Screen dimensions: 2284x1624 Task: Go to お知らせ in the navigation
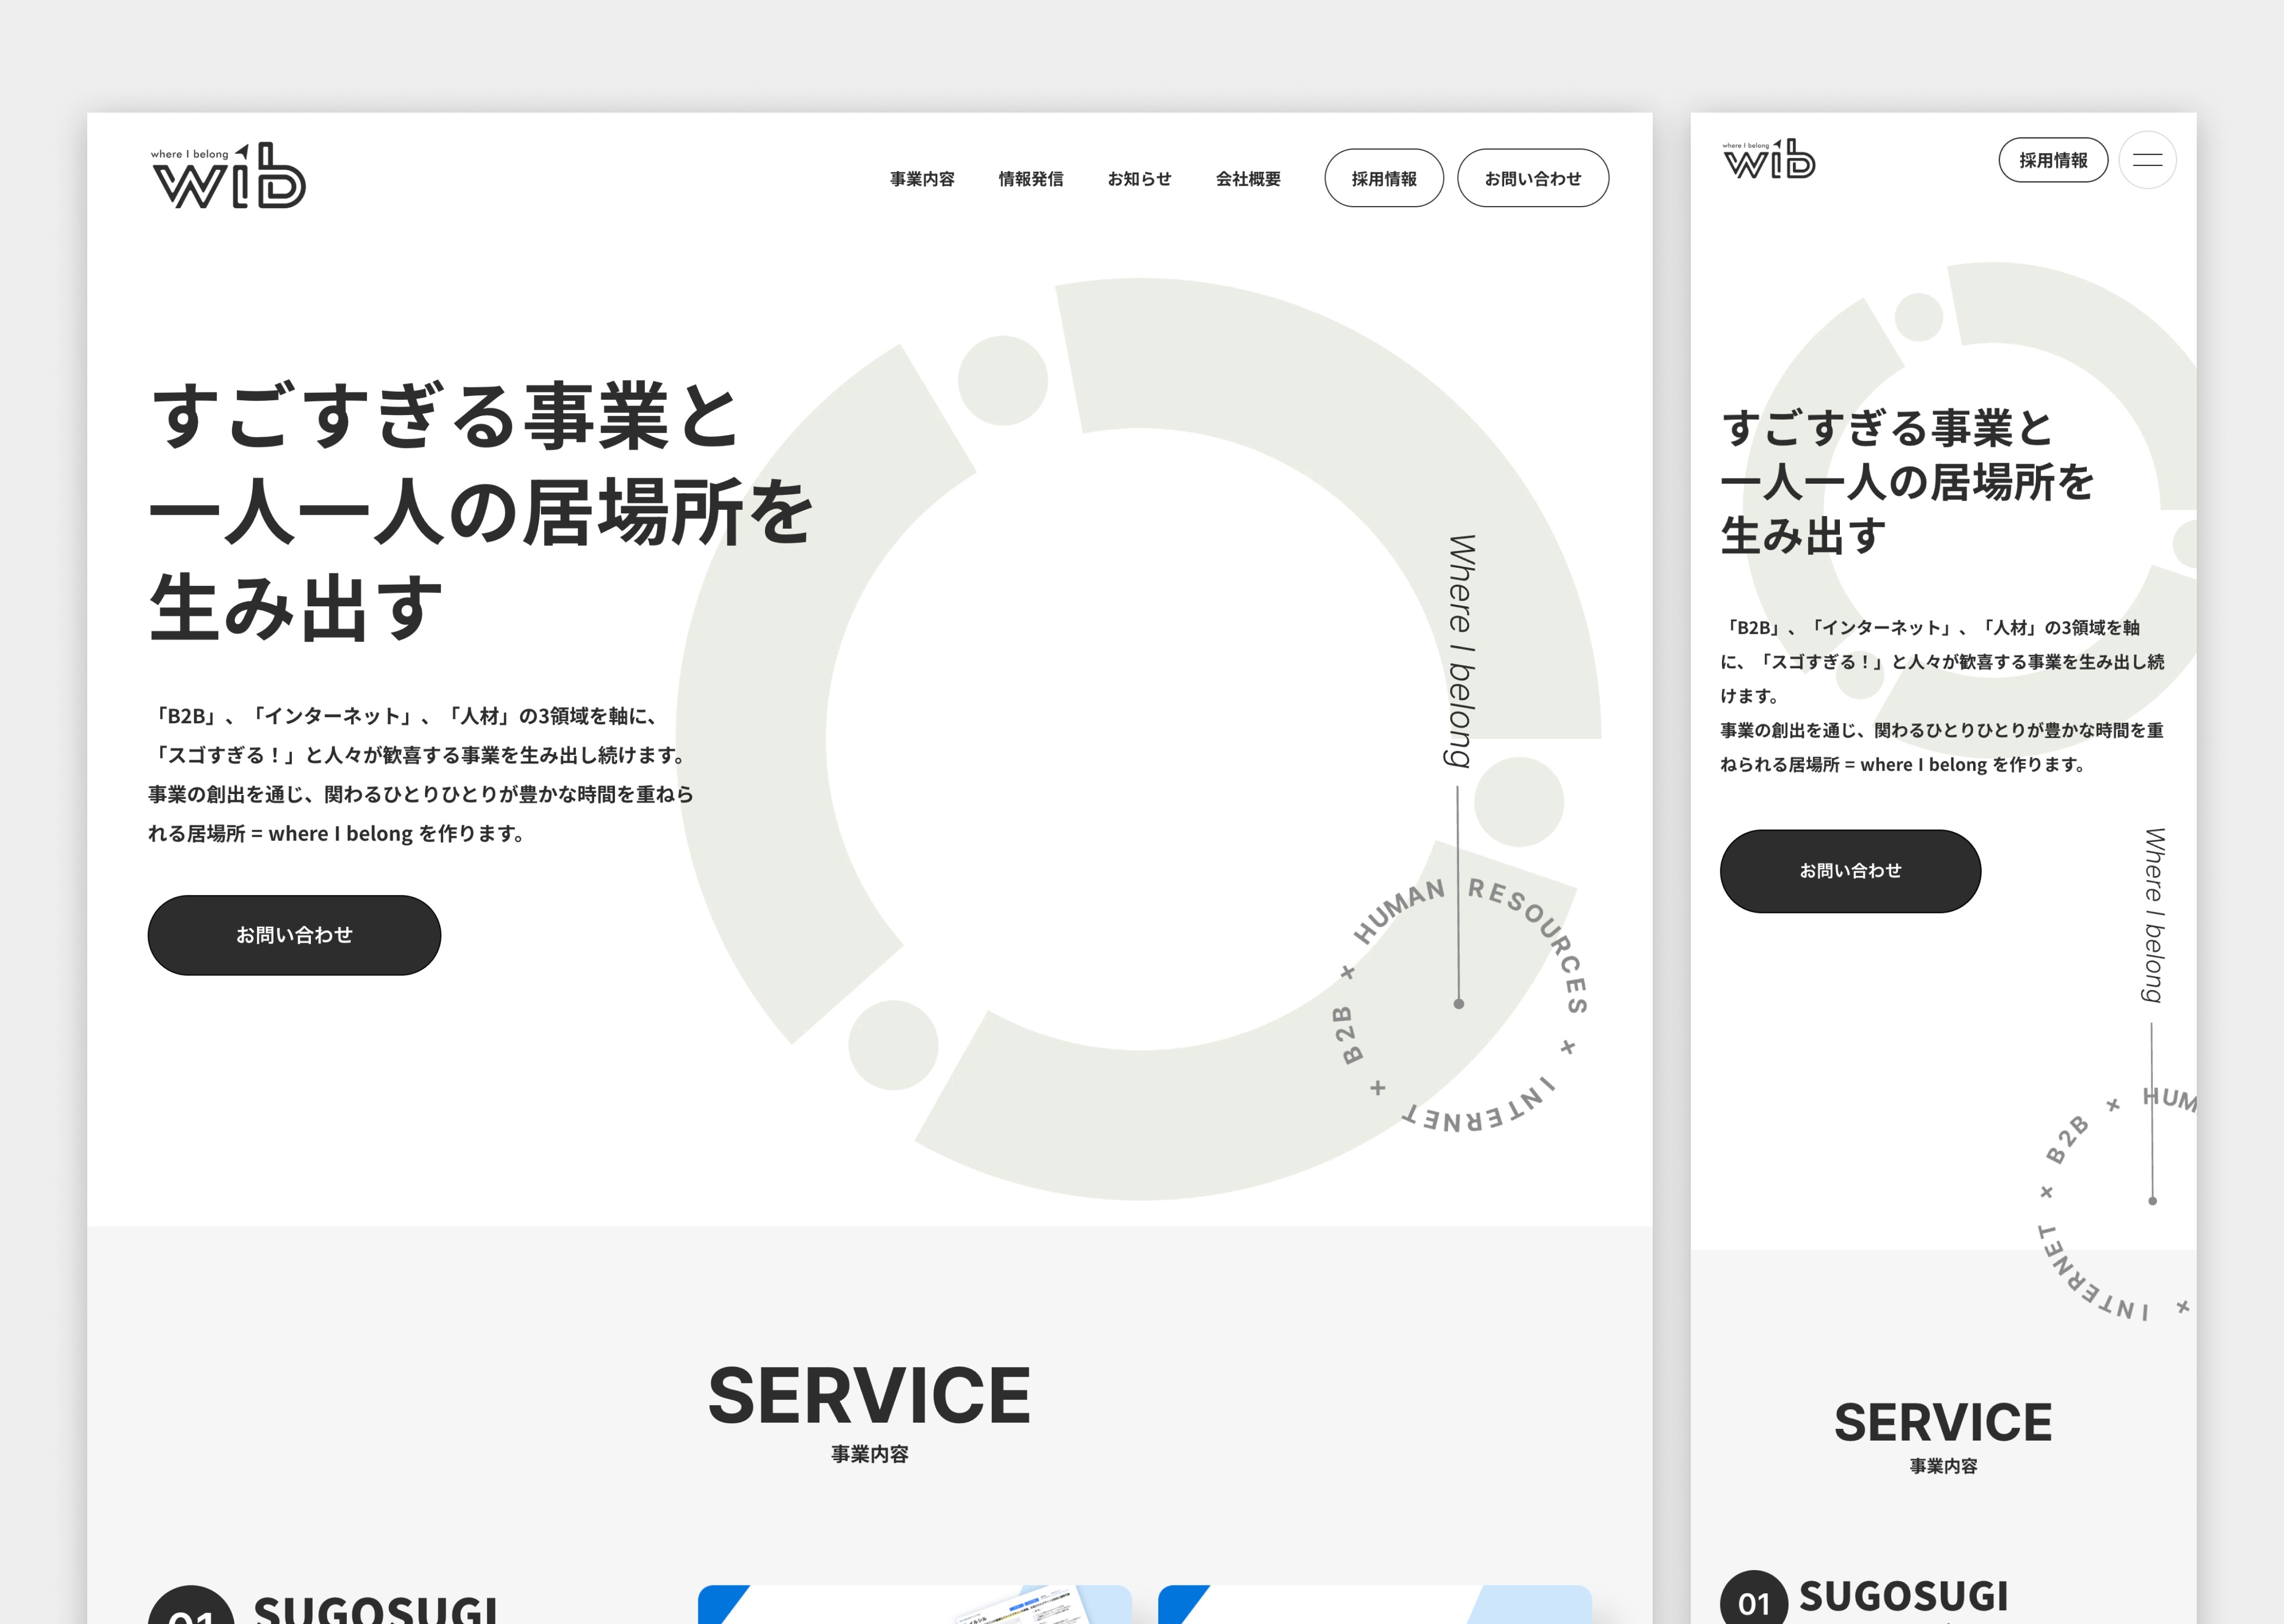[1139, 179]
